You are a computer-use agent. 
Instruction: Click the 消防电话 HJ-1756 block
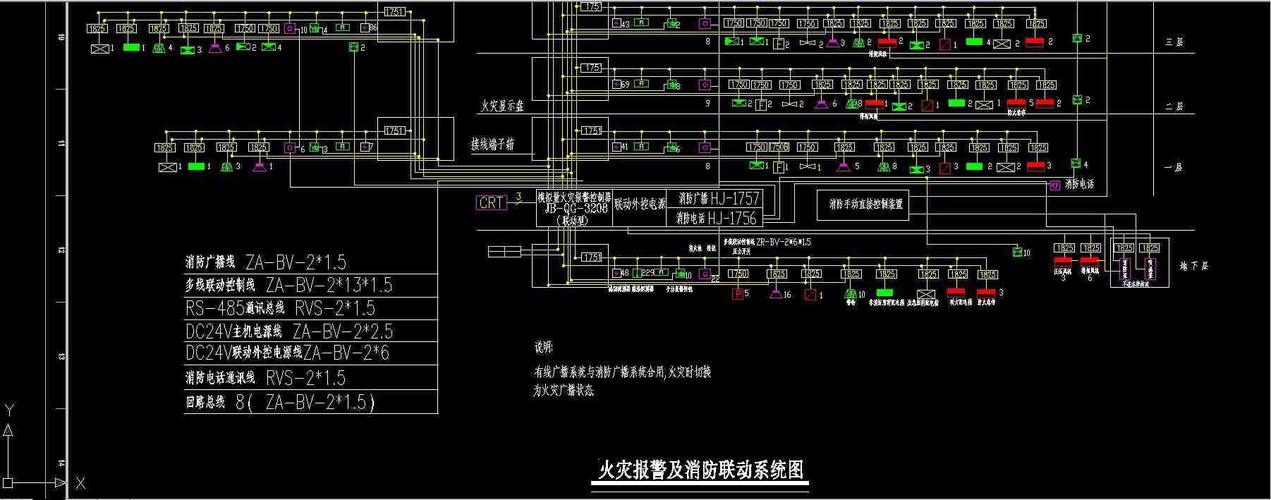(716, 217)
